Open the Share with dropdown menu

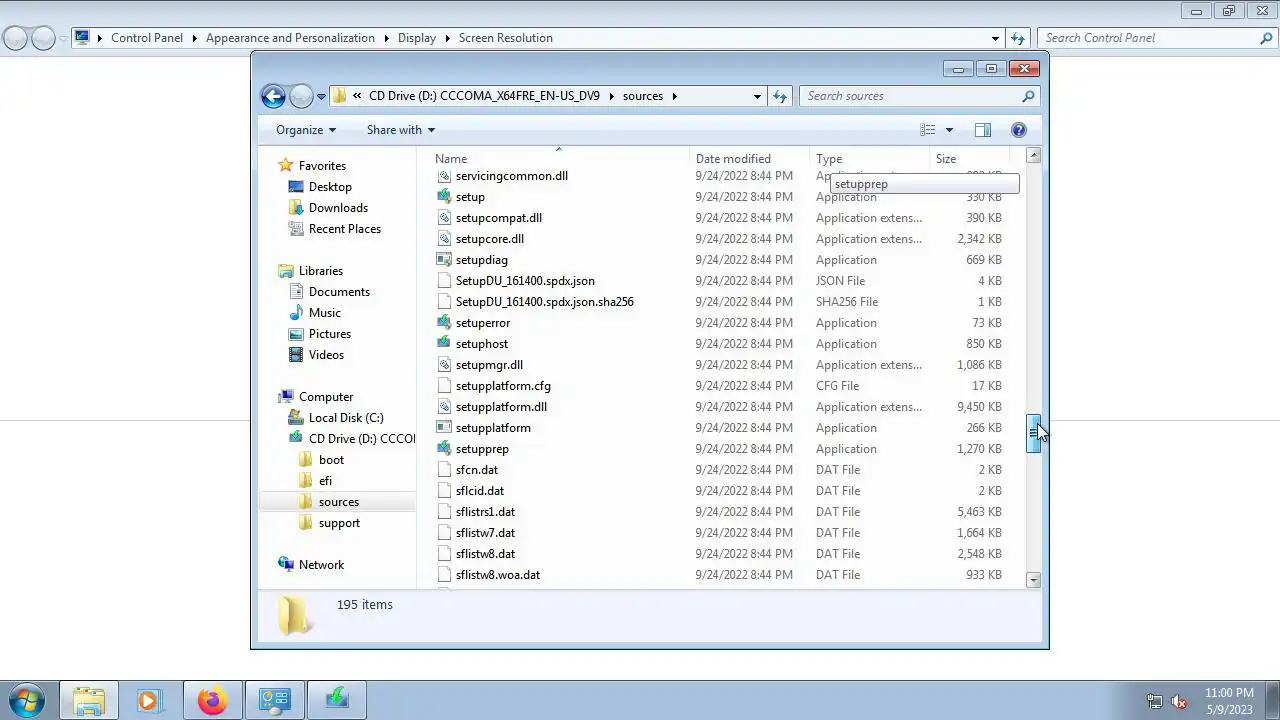(401, 130)
